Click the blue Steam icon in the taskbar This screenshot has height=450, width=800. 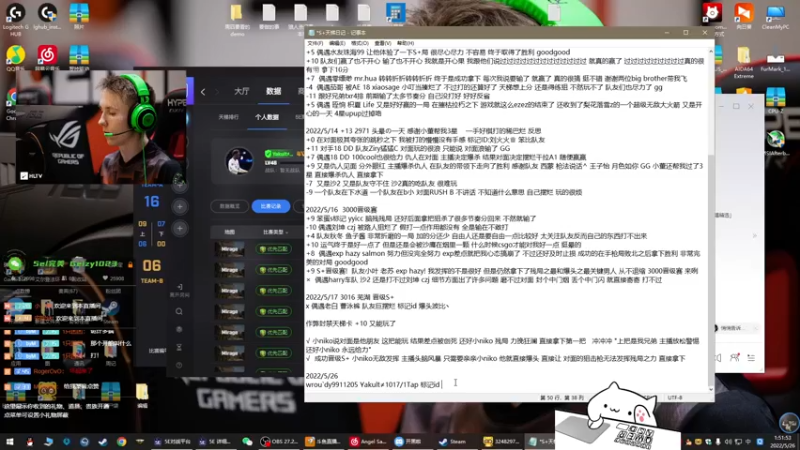point(103,441)
